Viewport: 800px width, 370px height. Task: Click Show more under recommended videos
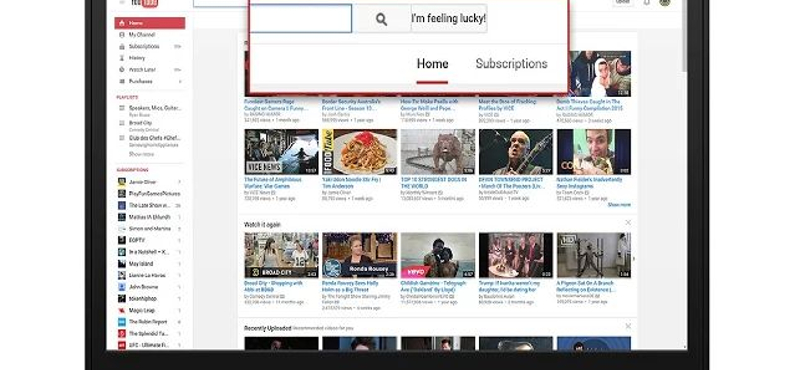(x=619, y=205)
